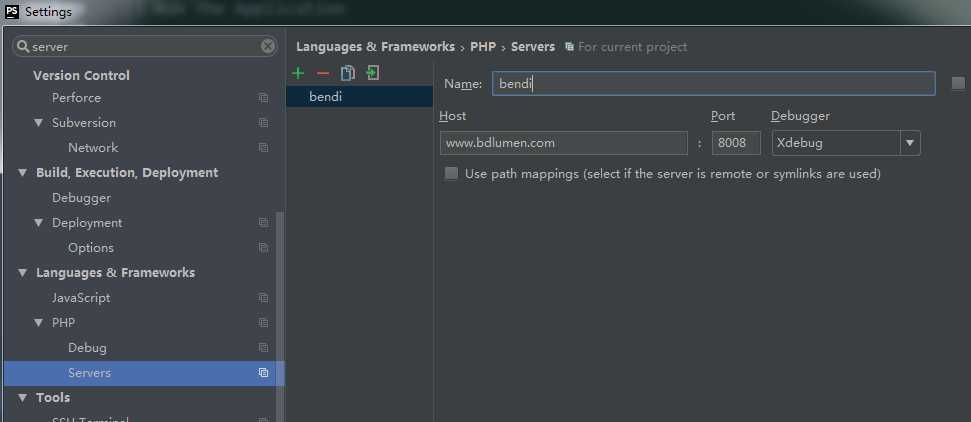Click the PhpStorm logo in title bar
971x422 pixels.
coord(12,11)
